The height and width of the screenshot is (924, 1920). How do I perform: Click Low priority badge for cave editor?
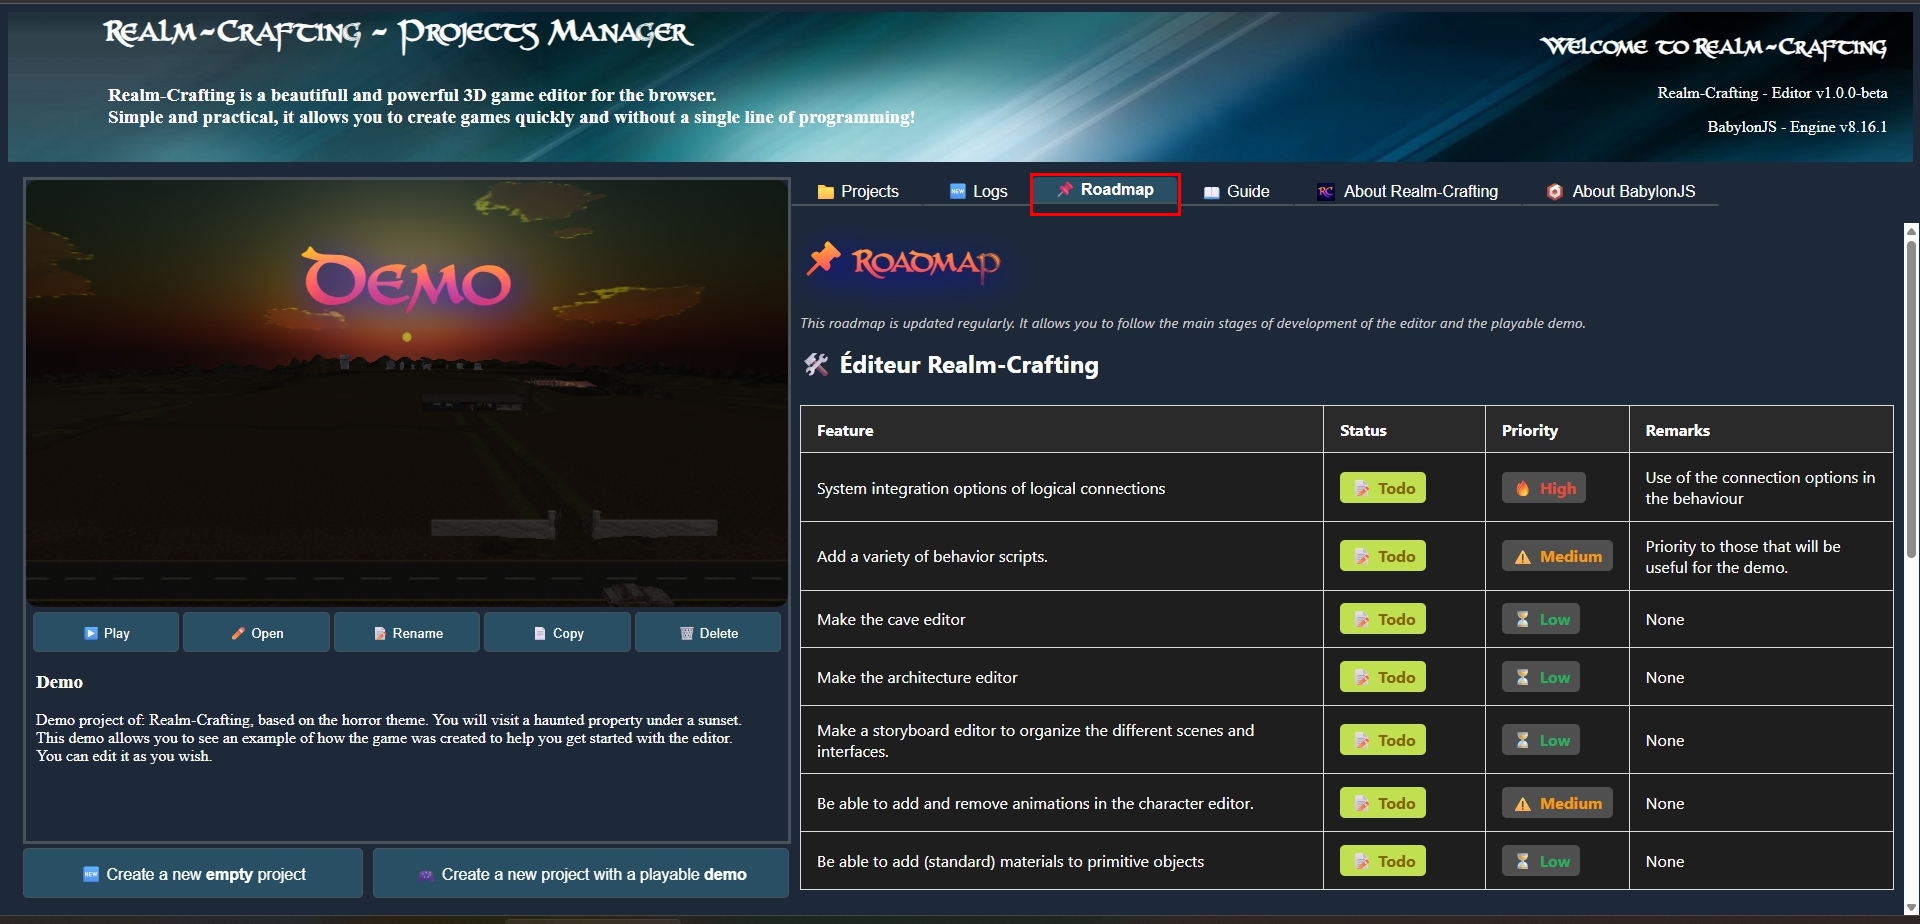1541,619
